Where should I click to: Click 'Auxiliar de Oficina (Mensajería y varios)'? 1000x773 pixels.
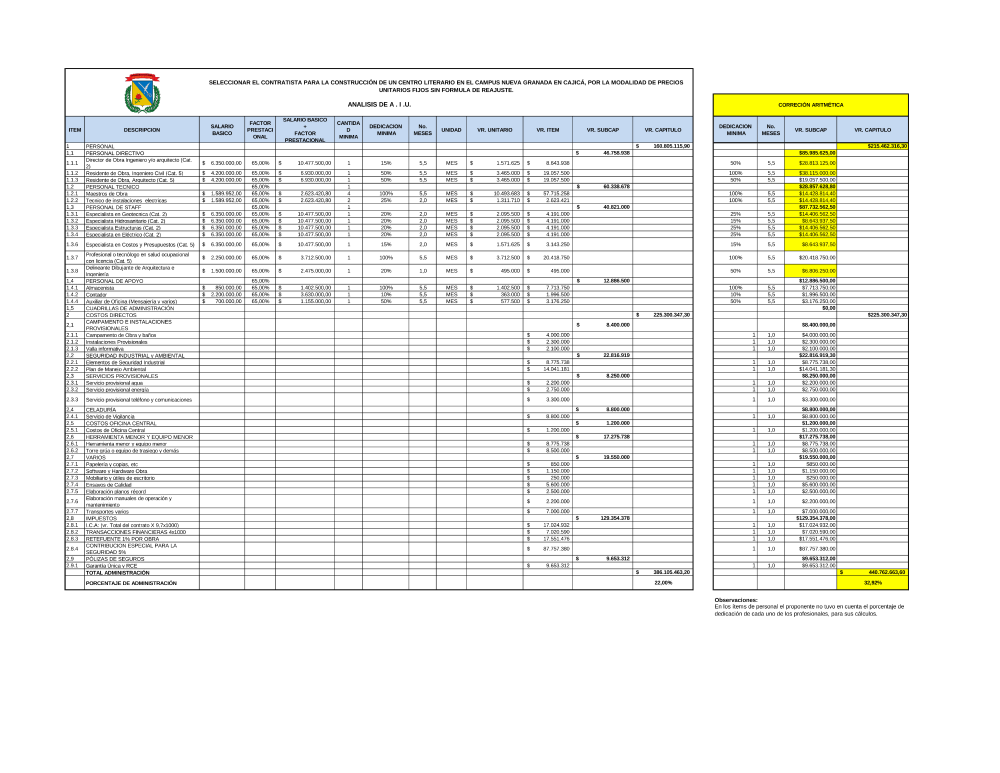(x=131, y=302)
